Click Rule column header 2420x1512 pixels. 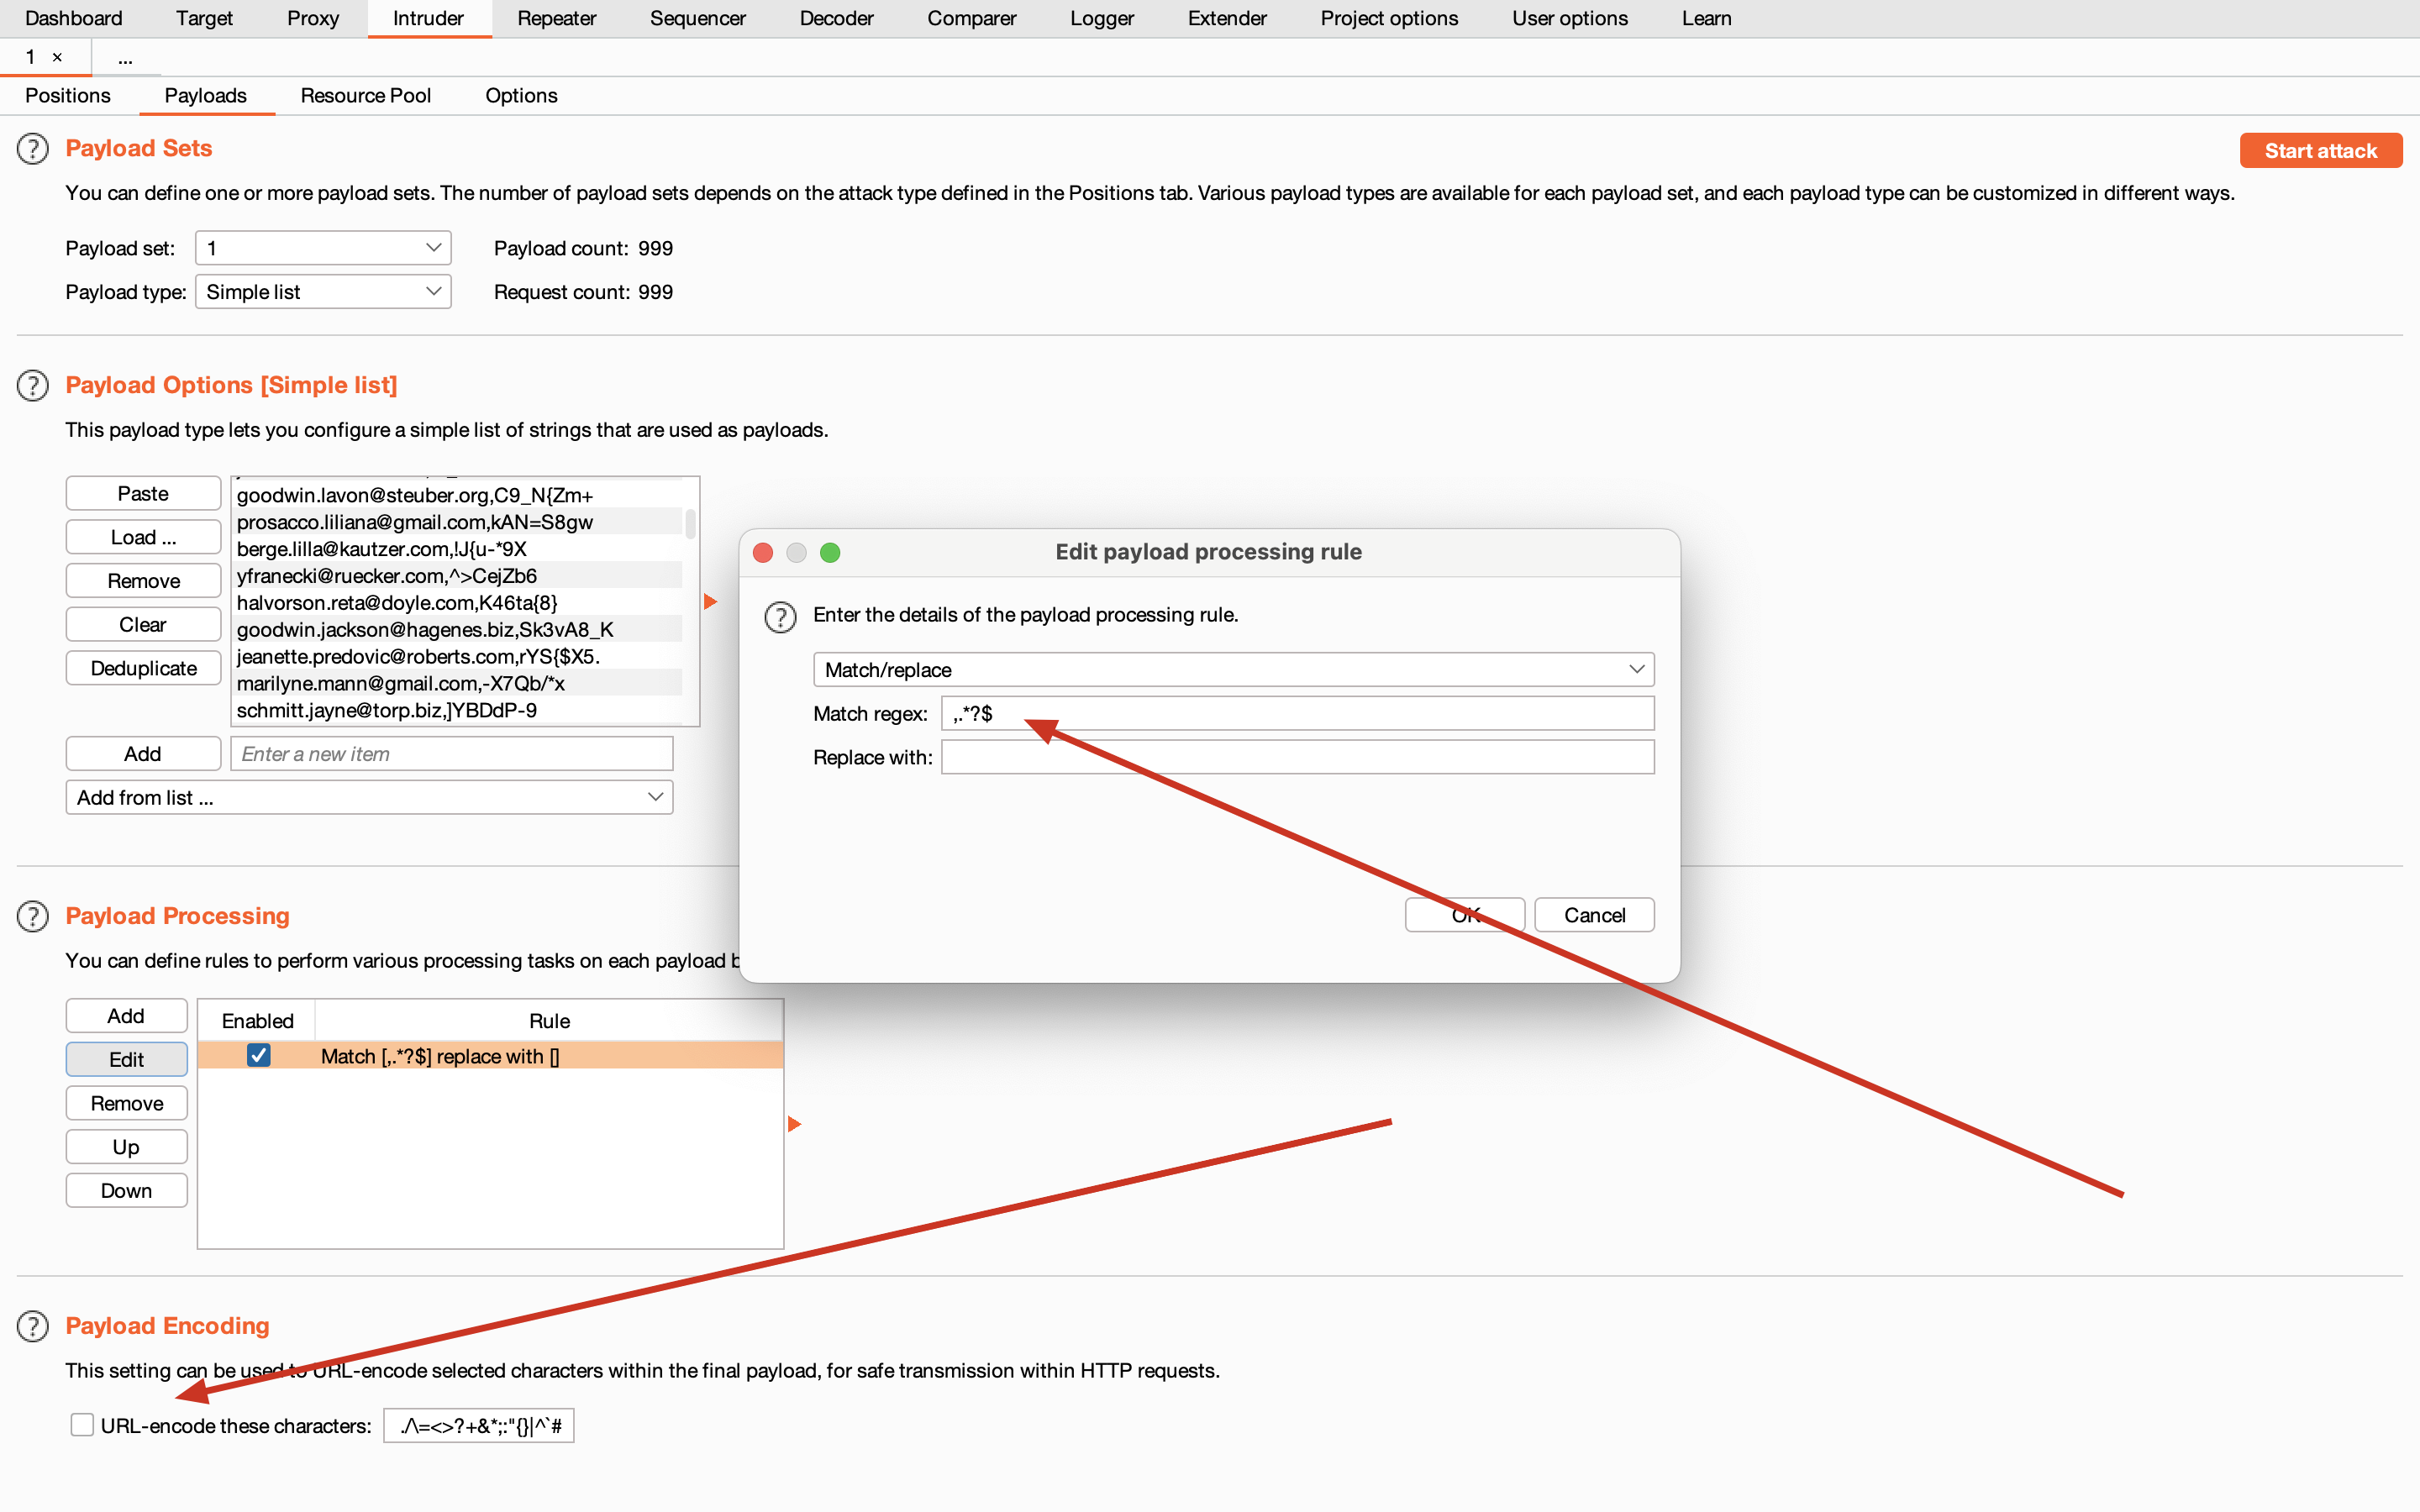point(549,1020)
